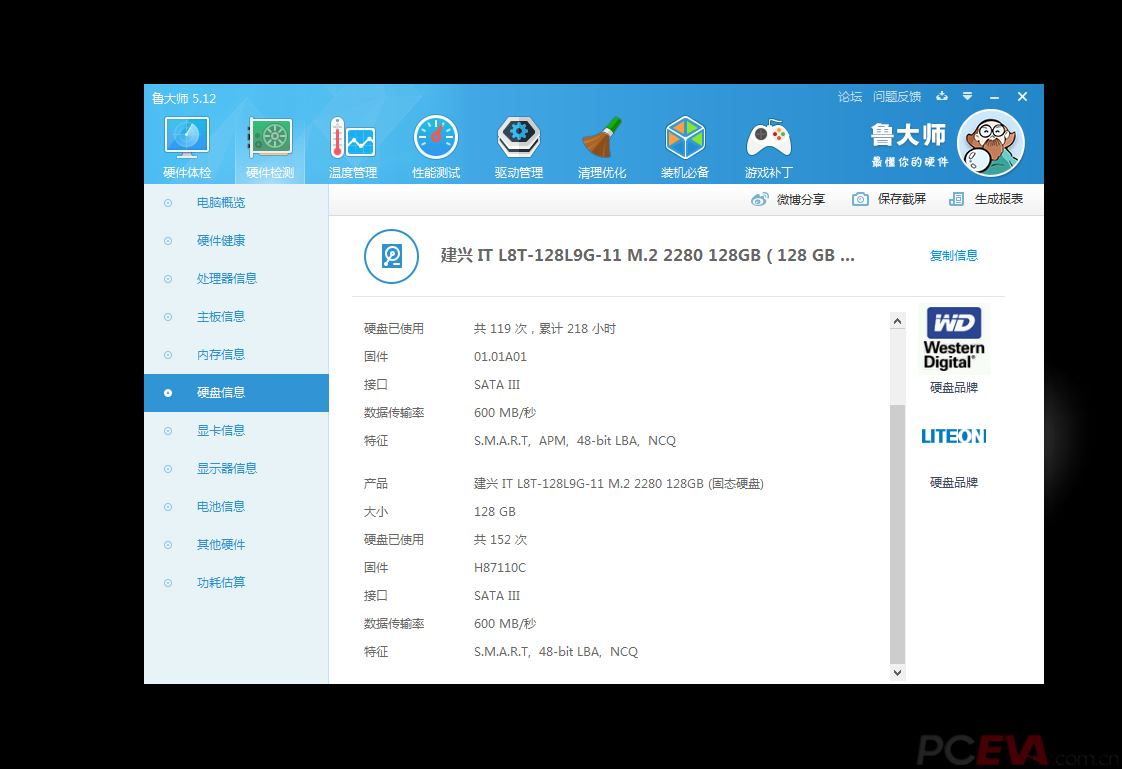This screenshot has width=1122, height=769.
Task: Open 装机必备 essential software
Action: pos(685,147)
